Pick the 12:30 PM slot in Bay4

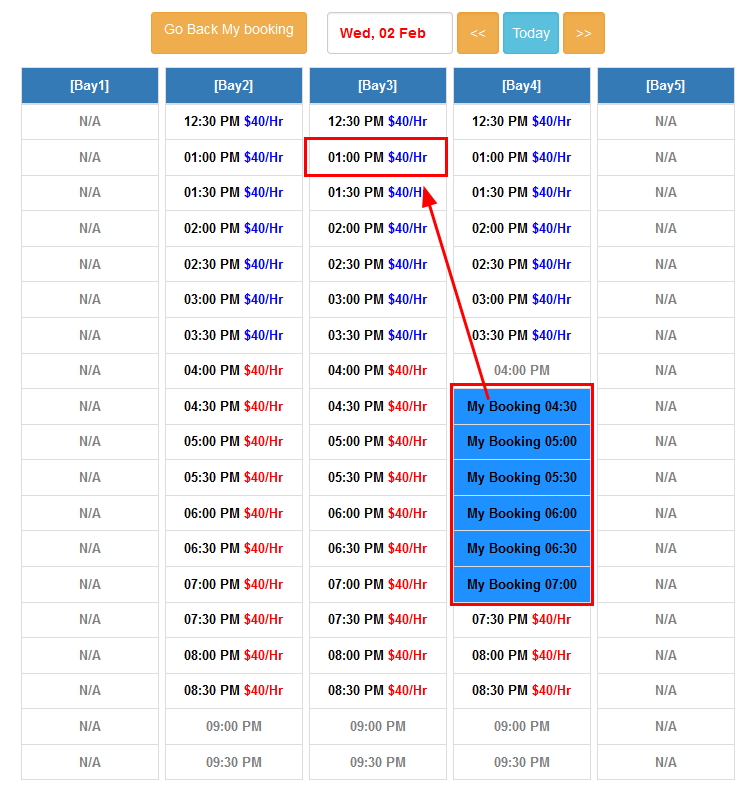coord(521,121)
